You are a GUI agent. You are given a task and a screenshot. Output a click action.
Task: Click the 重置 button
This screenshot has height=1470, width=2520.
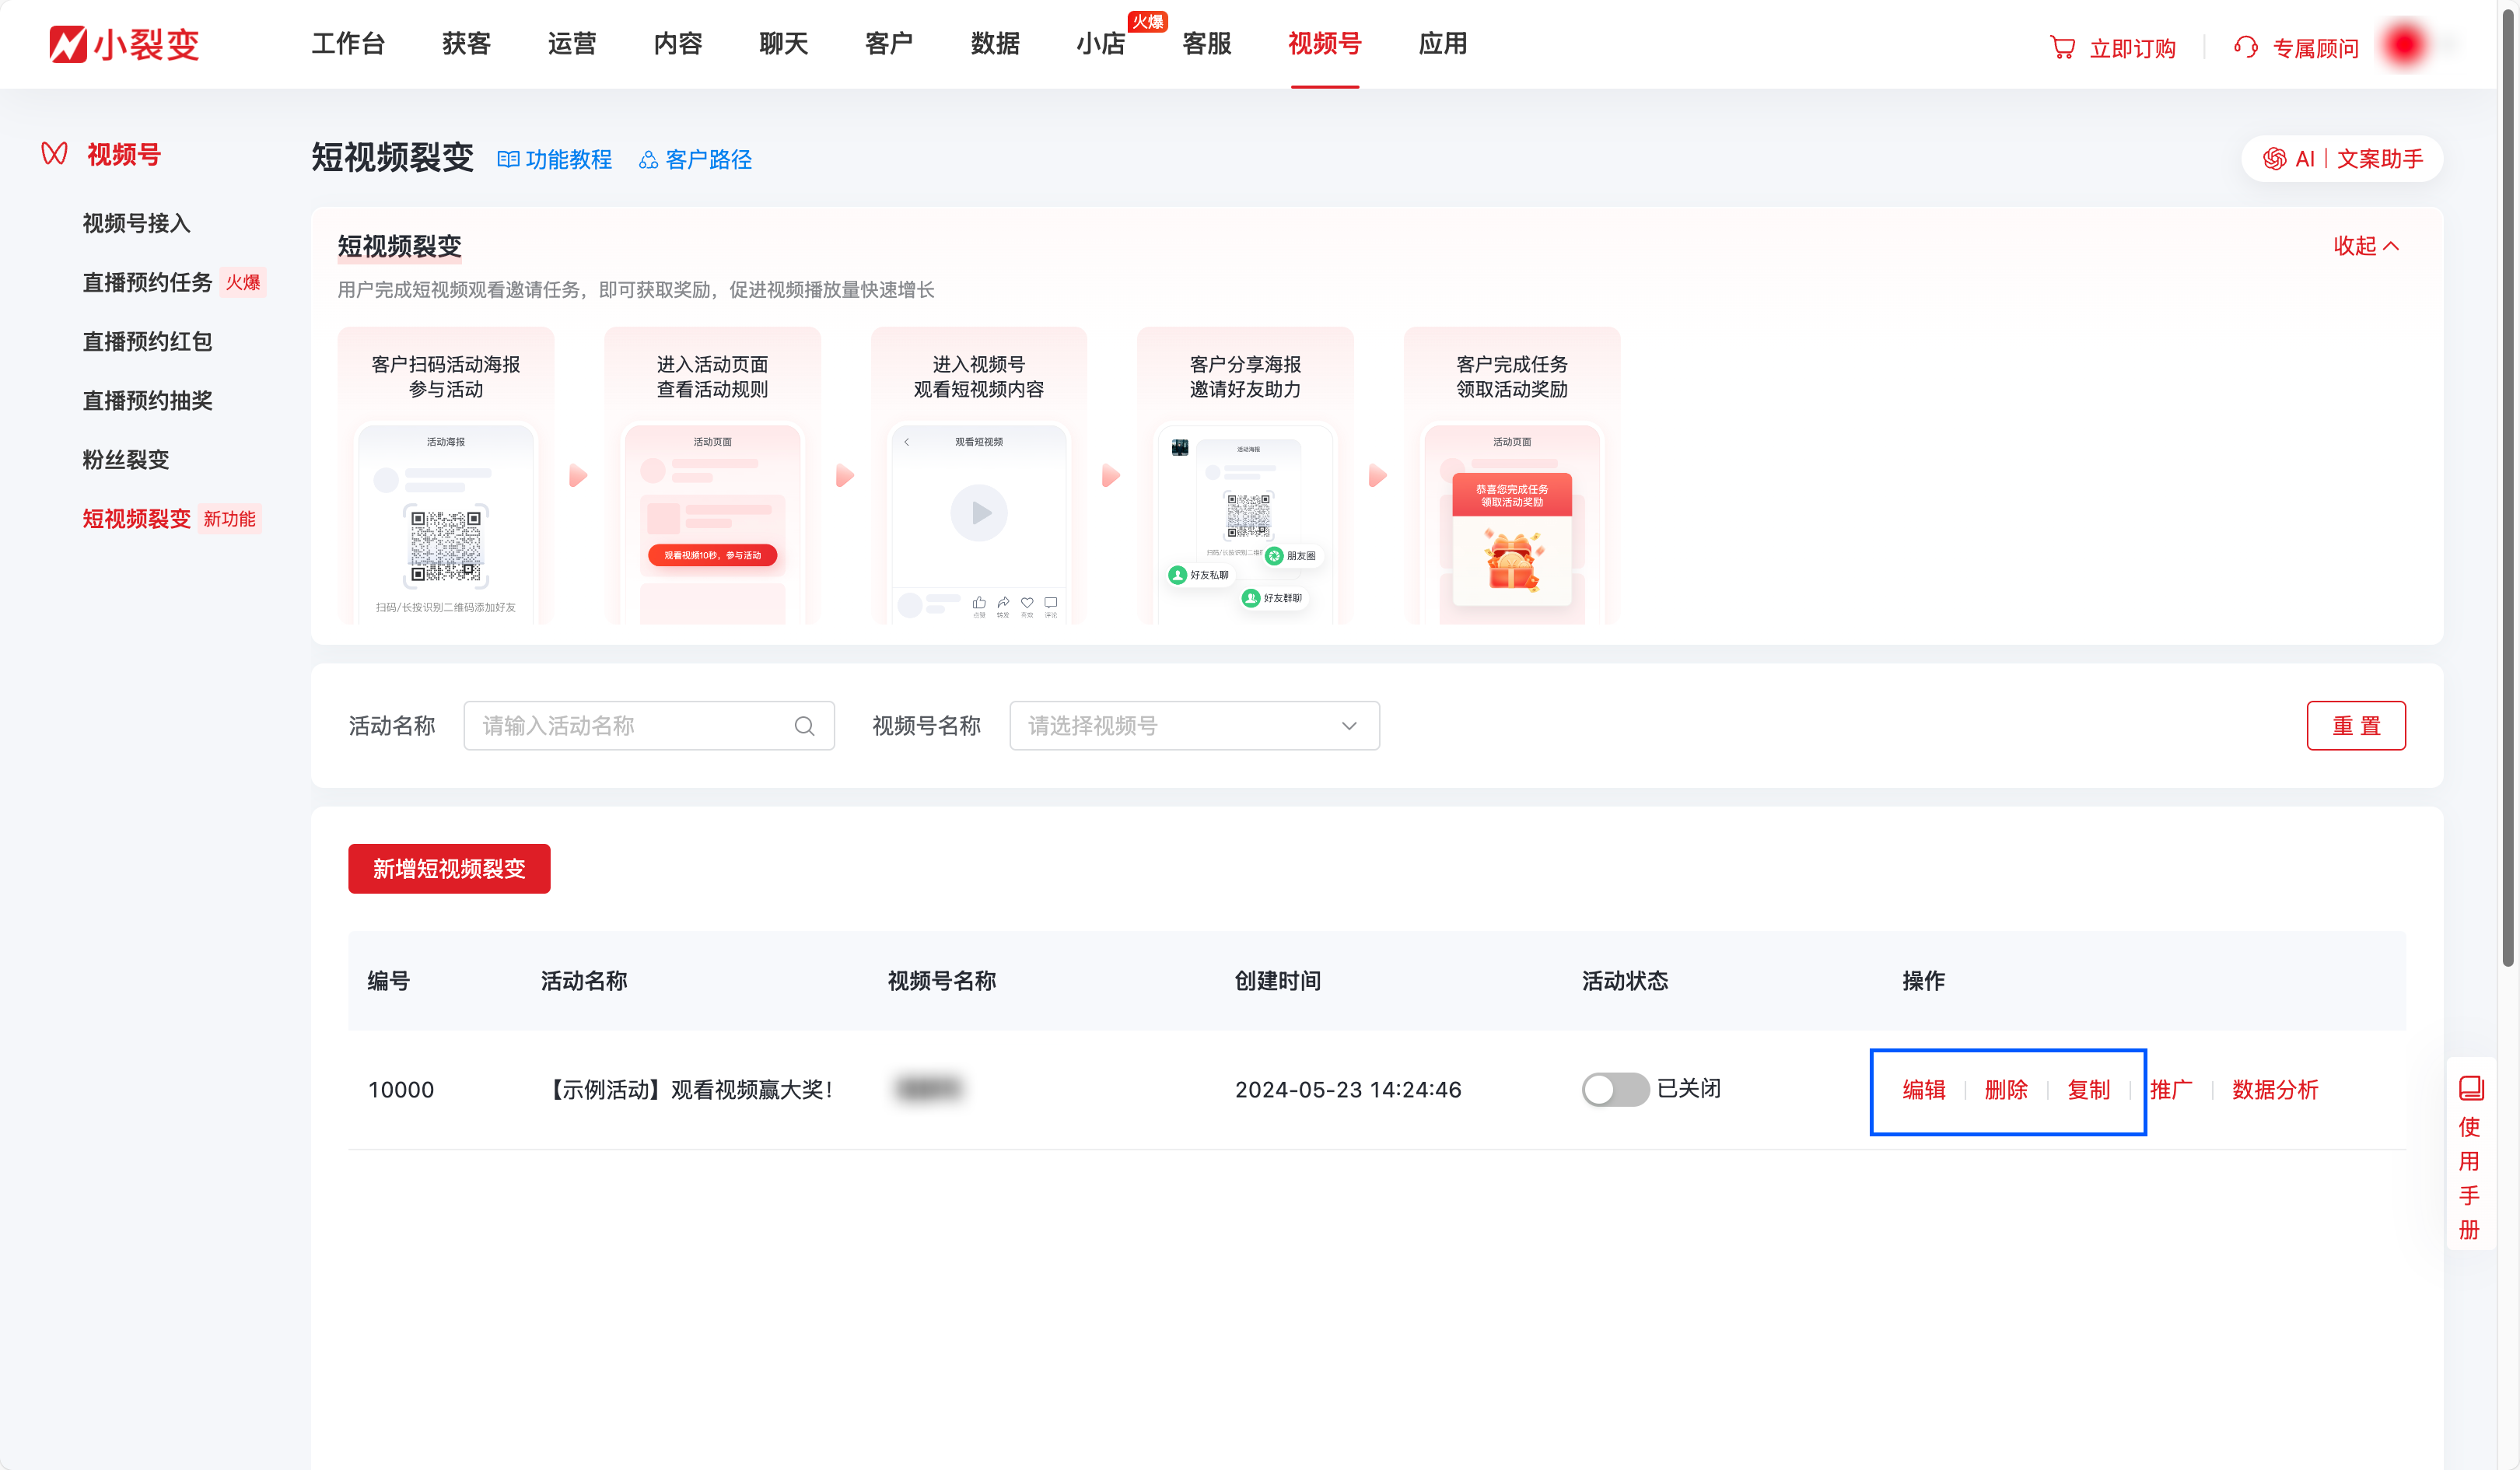2356,725
